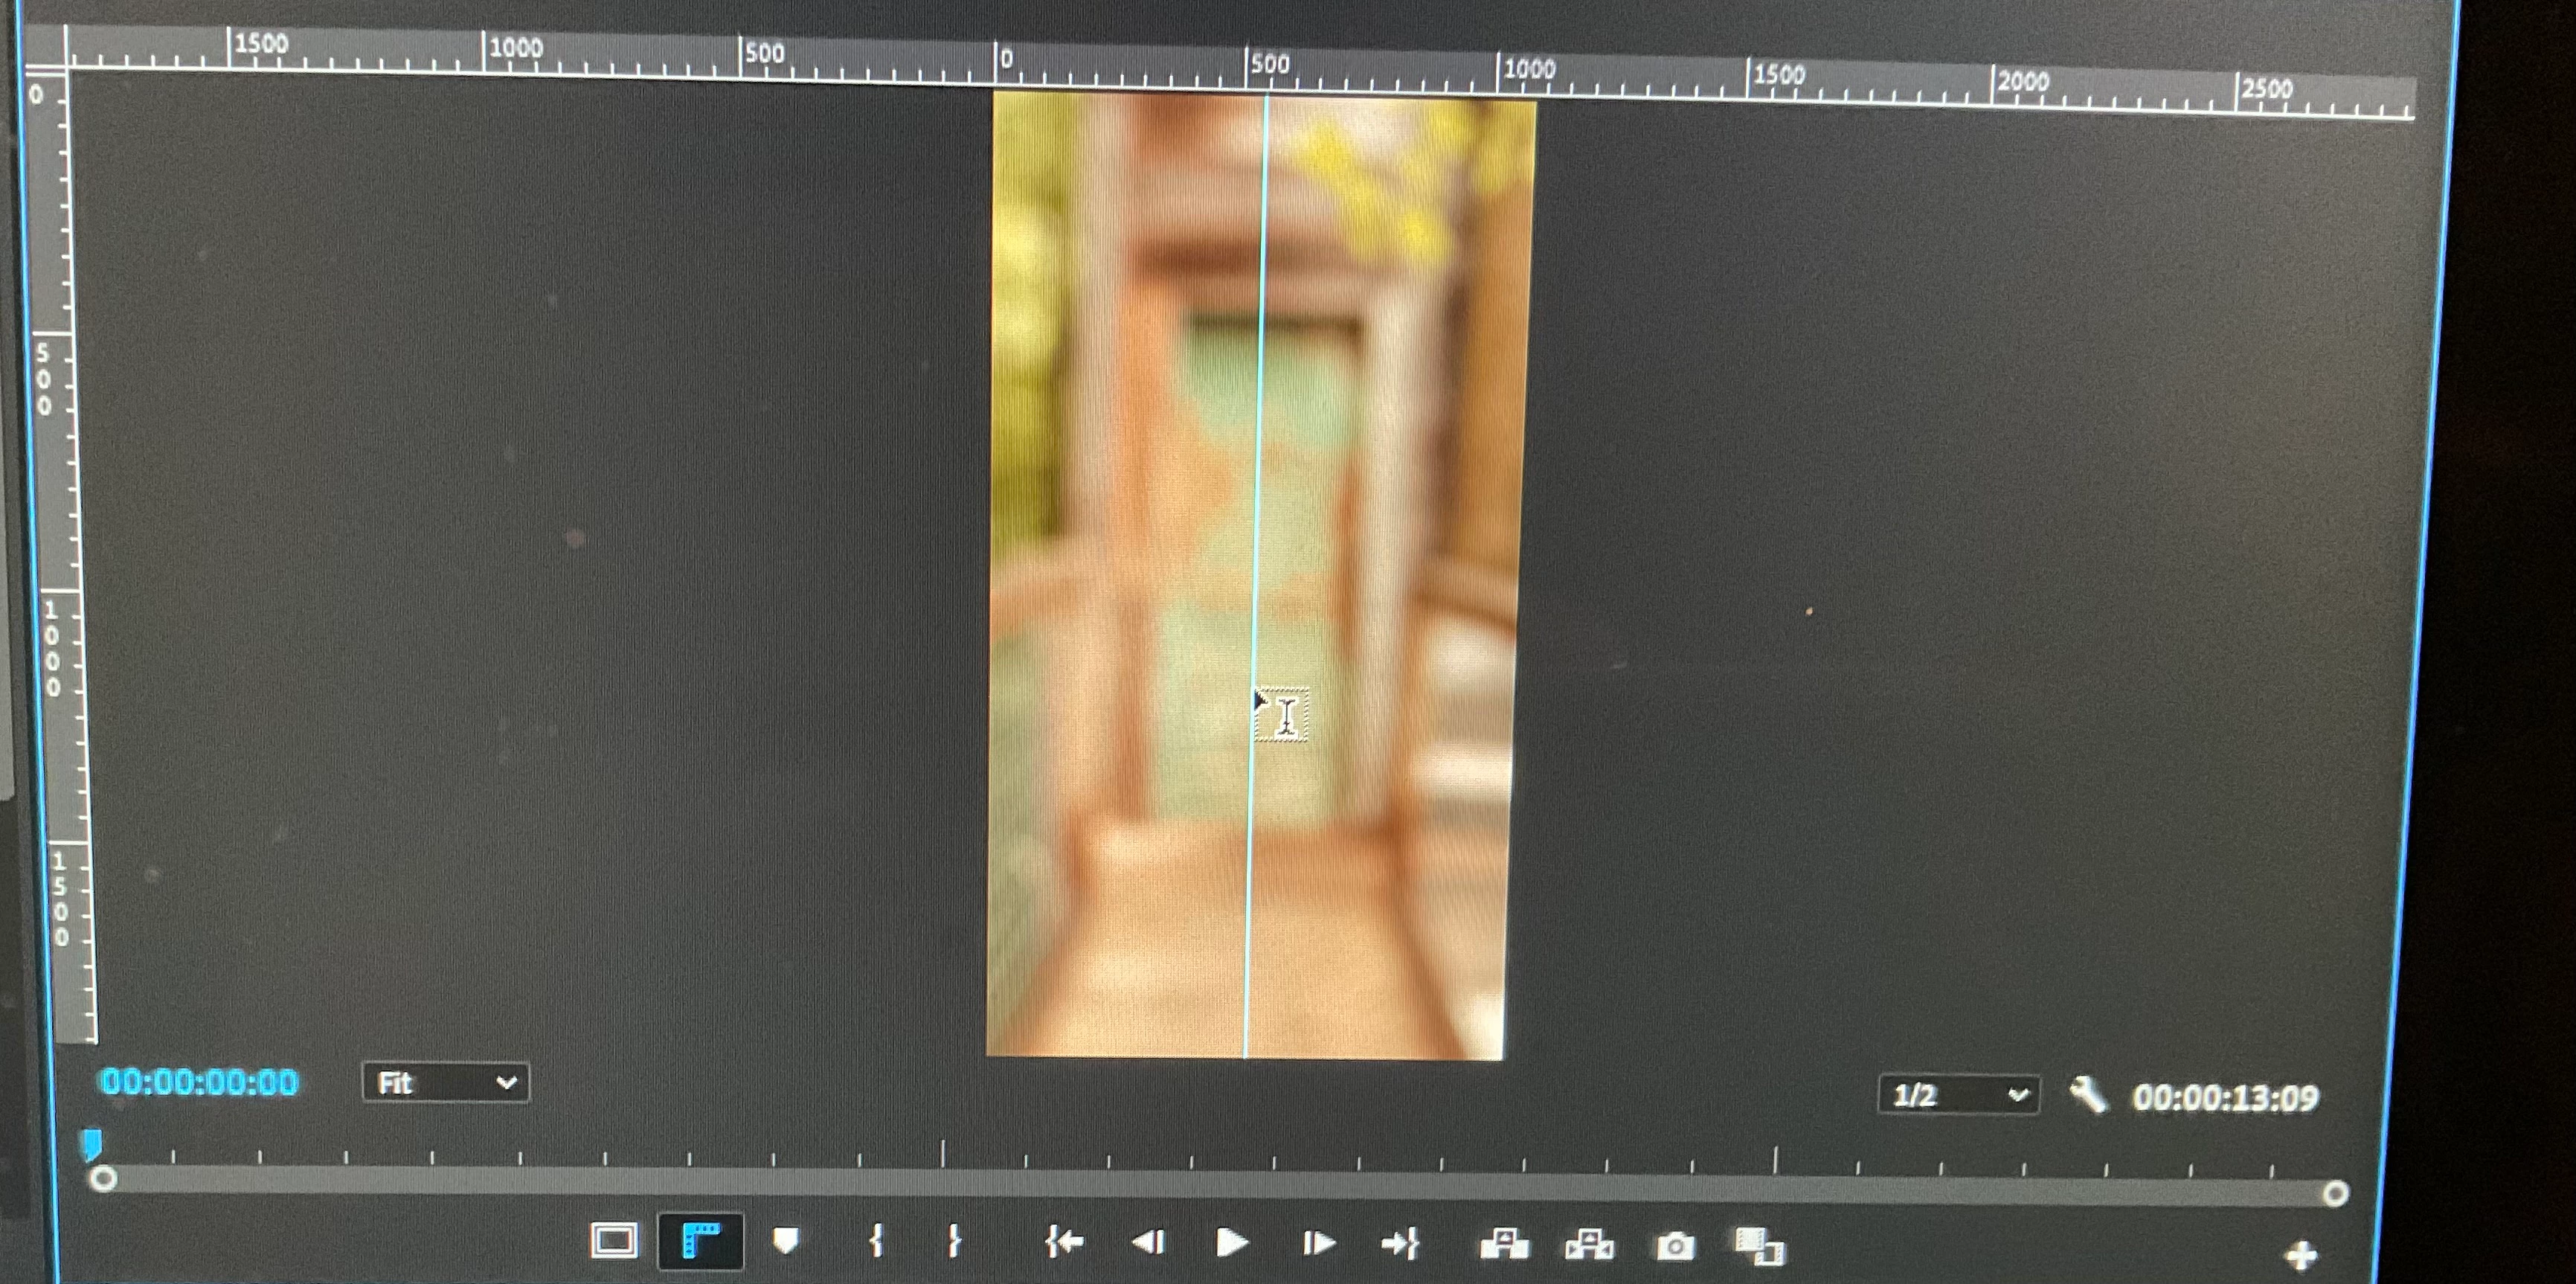
Task: Toggle Comparison View button
Action: tap(1759, 1247)
